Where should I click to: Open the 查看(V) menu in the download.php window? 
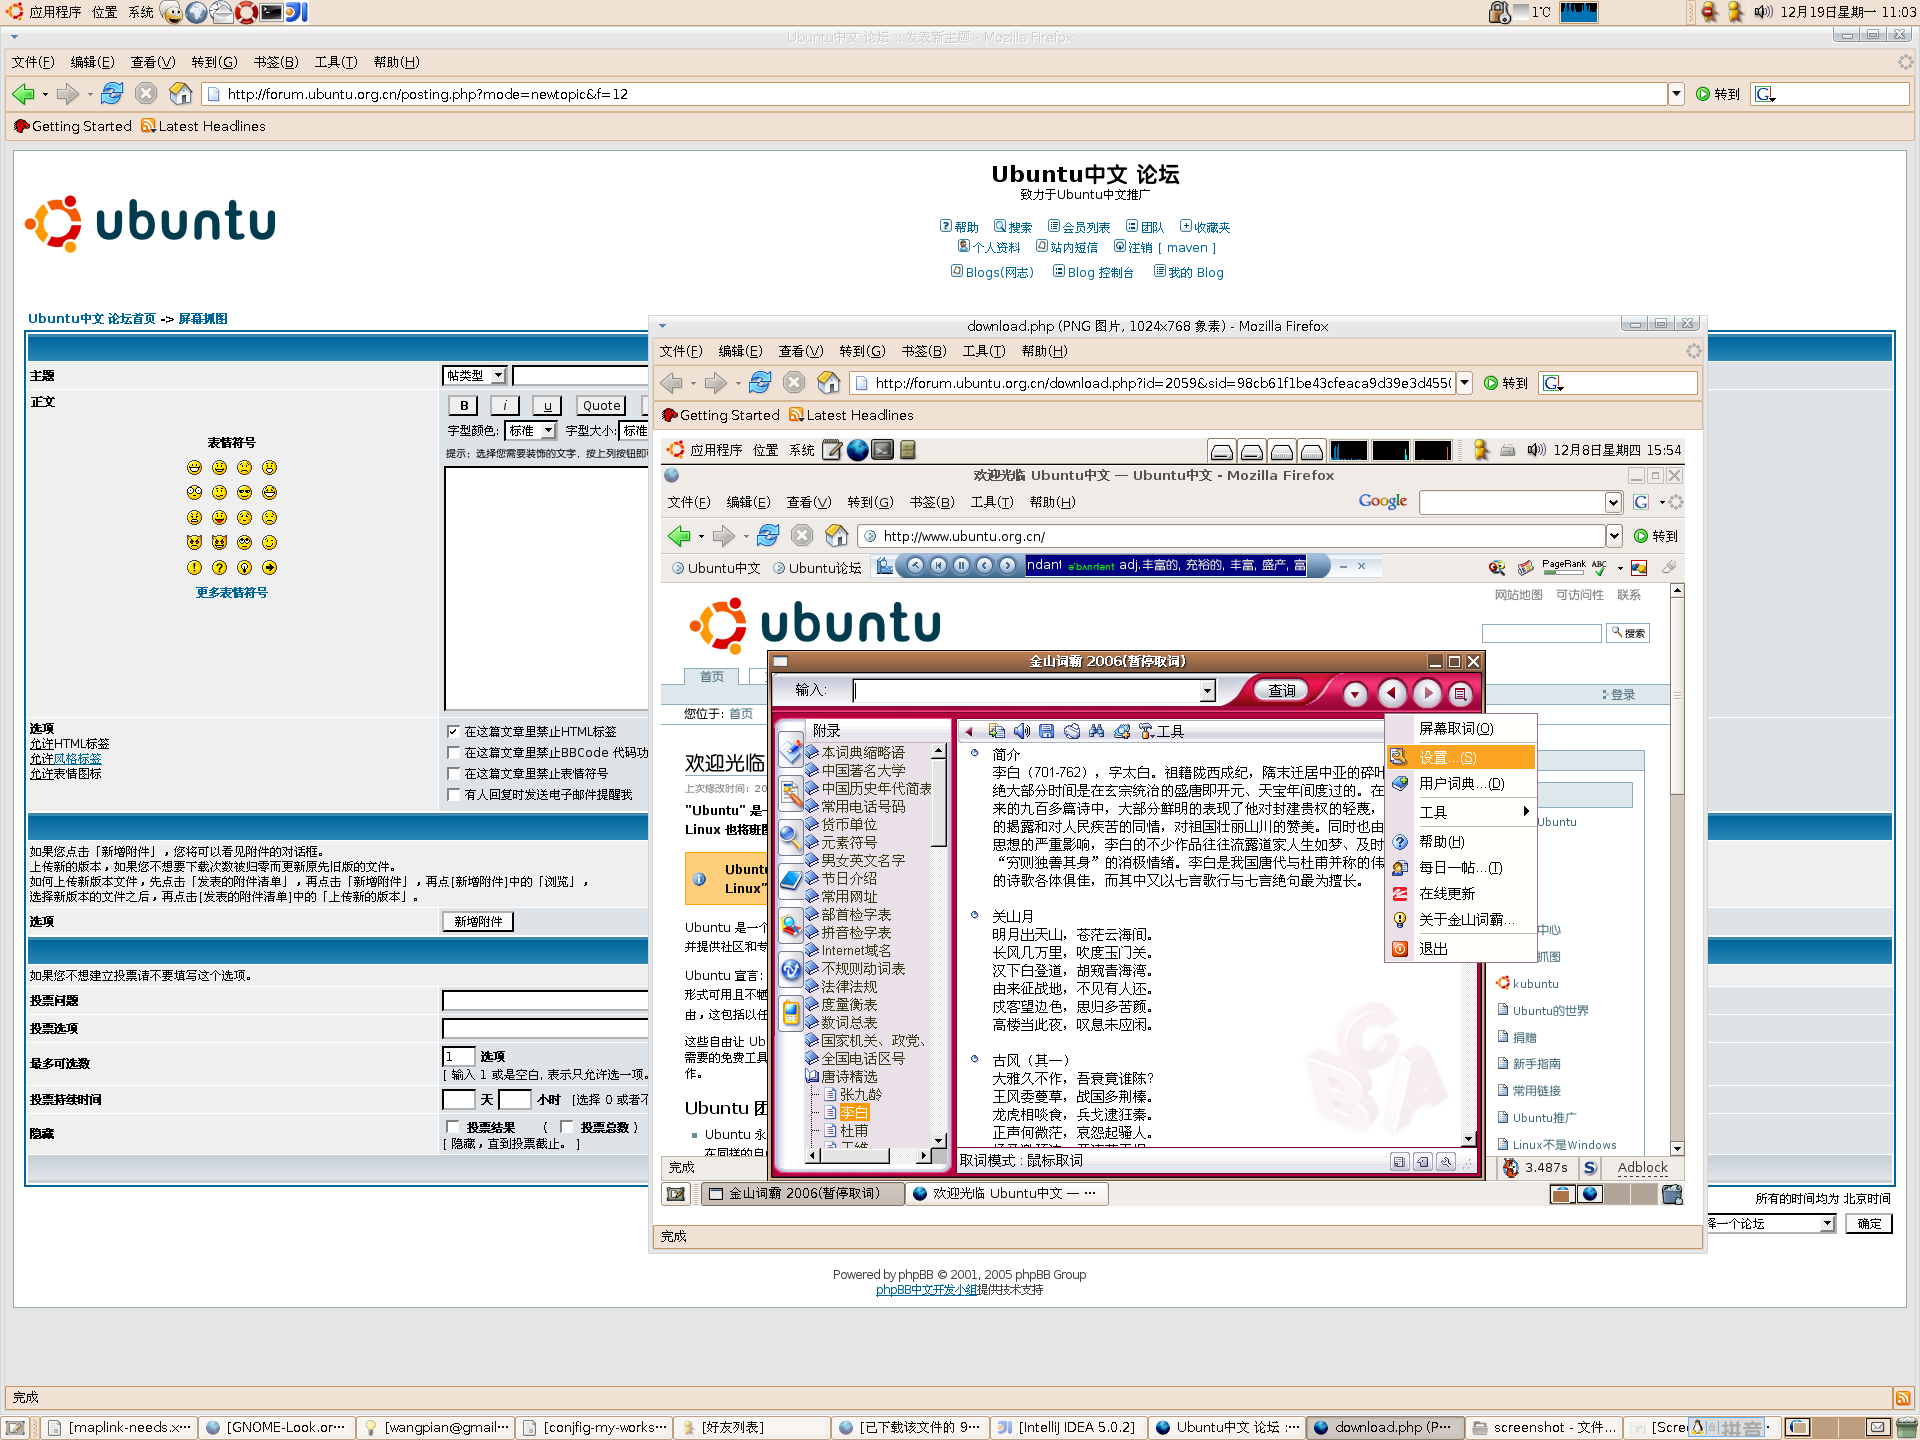(801, 351)
